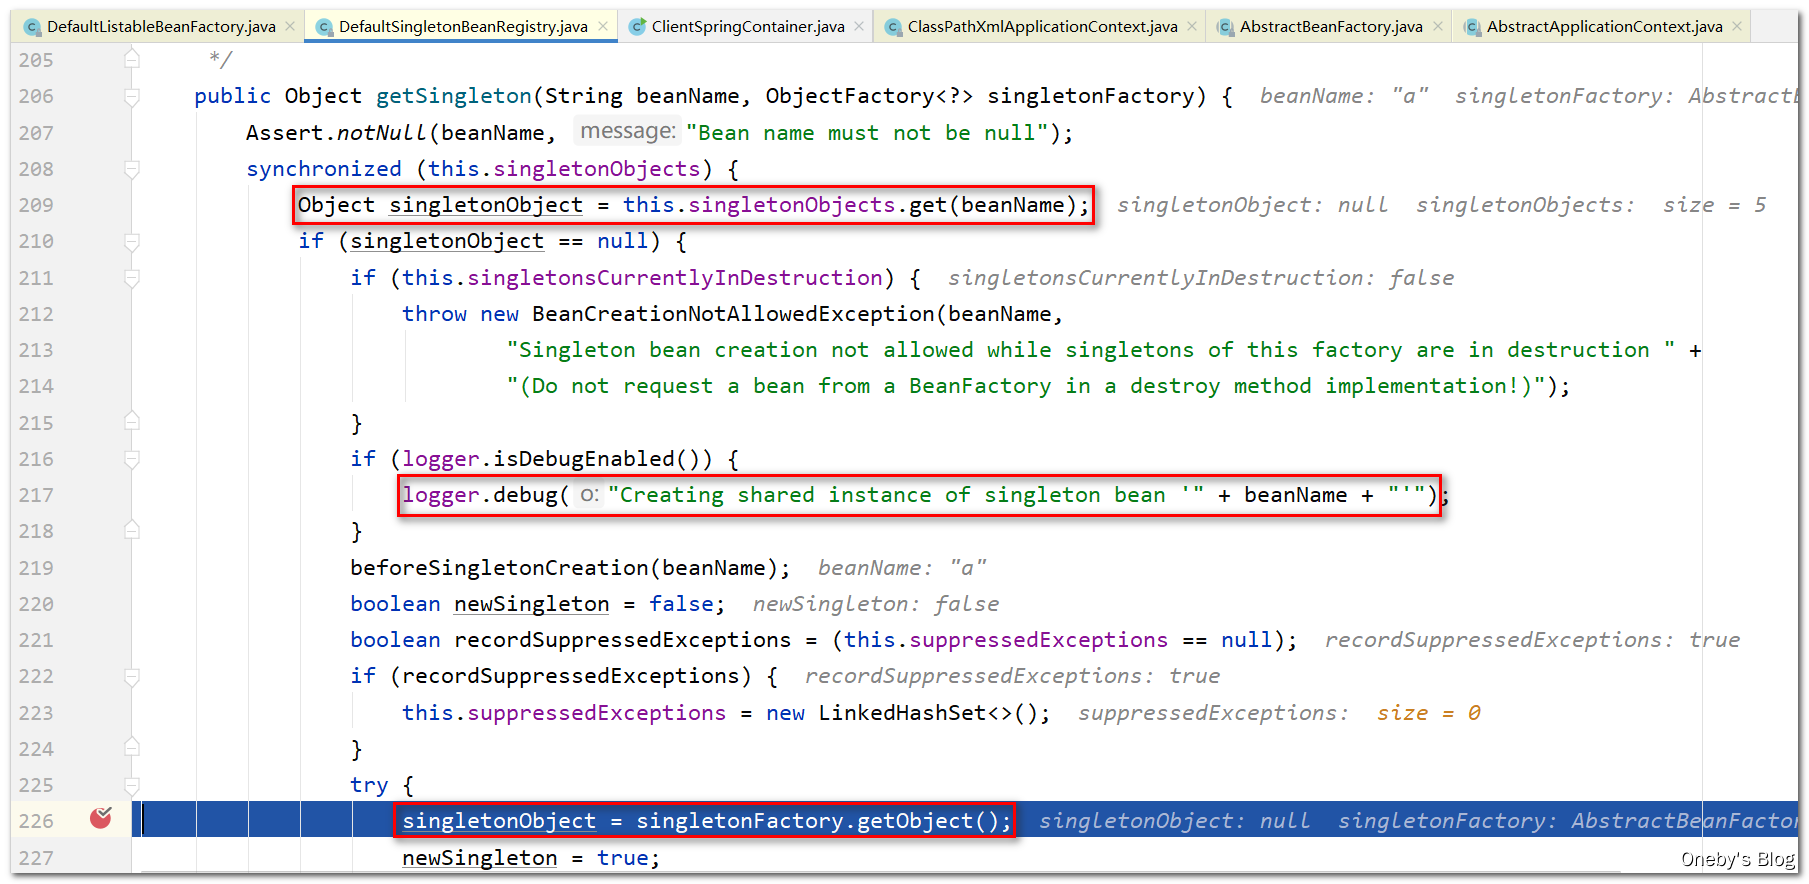1809x884 pixels.
Task: Click BeanCreationNotAllowedException on line 312
Action: [x=733, y=314]
